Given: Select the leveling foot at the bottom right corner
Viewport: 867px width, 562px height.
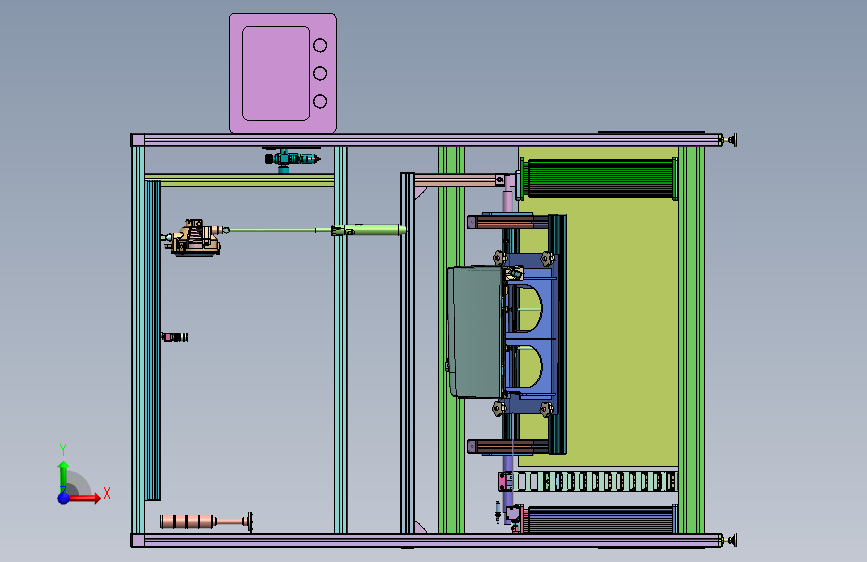Looking at the screenshot, I should tap(730, 540).
